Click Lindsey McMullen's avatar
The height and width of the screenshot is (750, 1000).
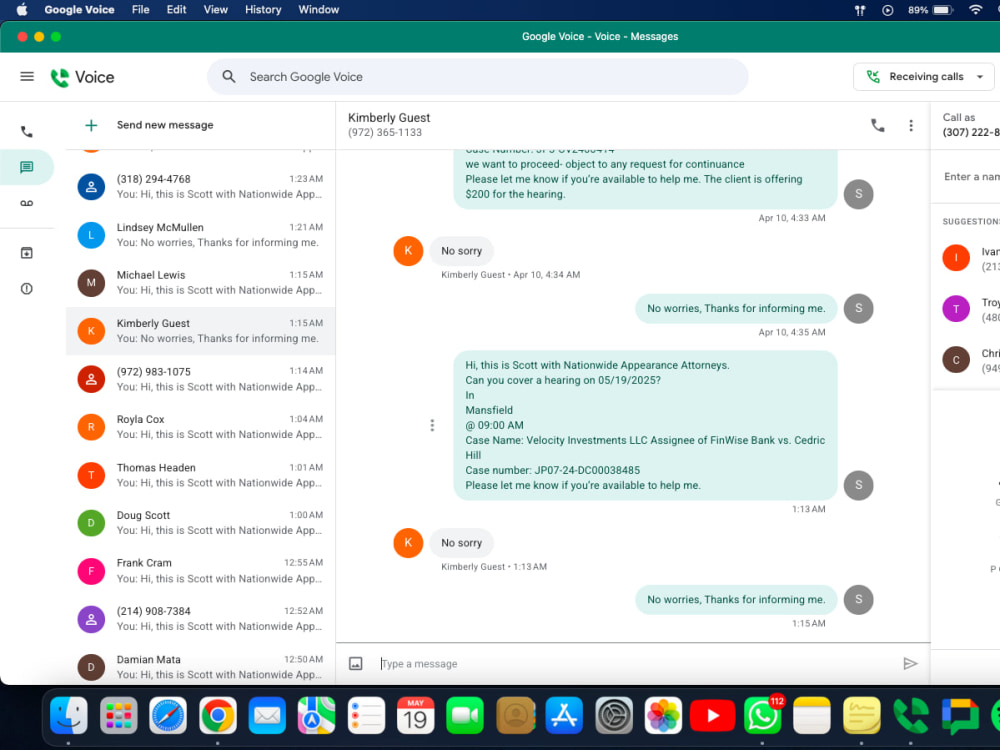click(91, 235)
